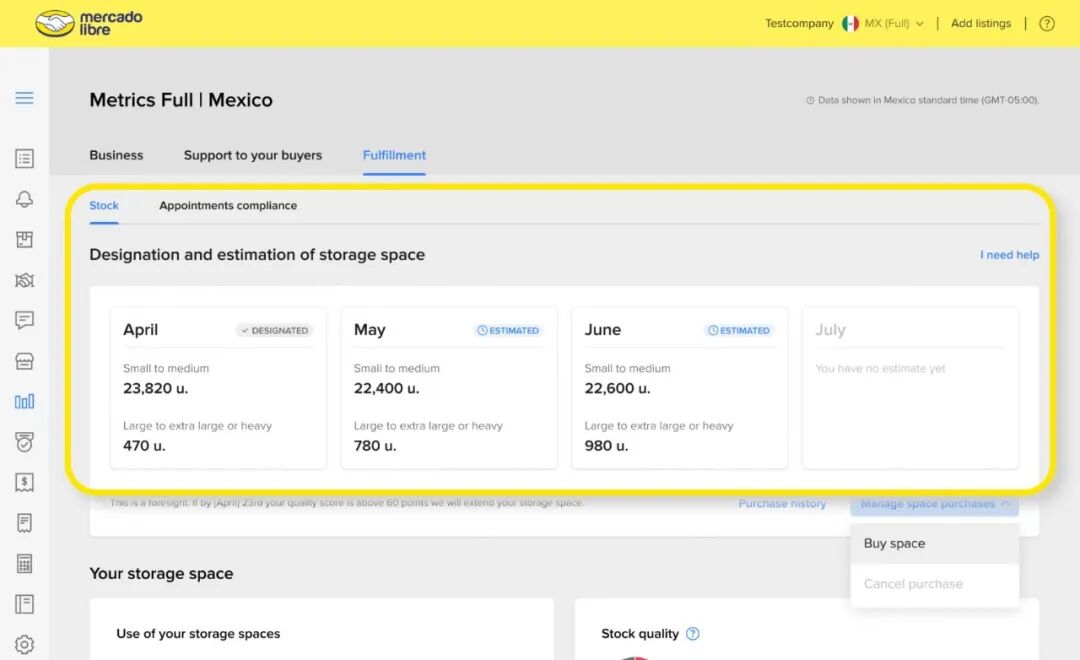The width and height of the screenshot is (1080, 660).
Task: Open the billing dollar receipt icon
Action: (24, 482)
